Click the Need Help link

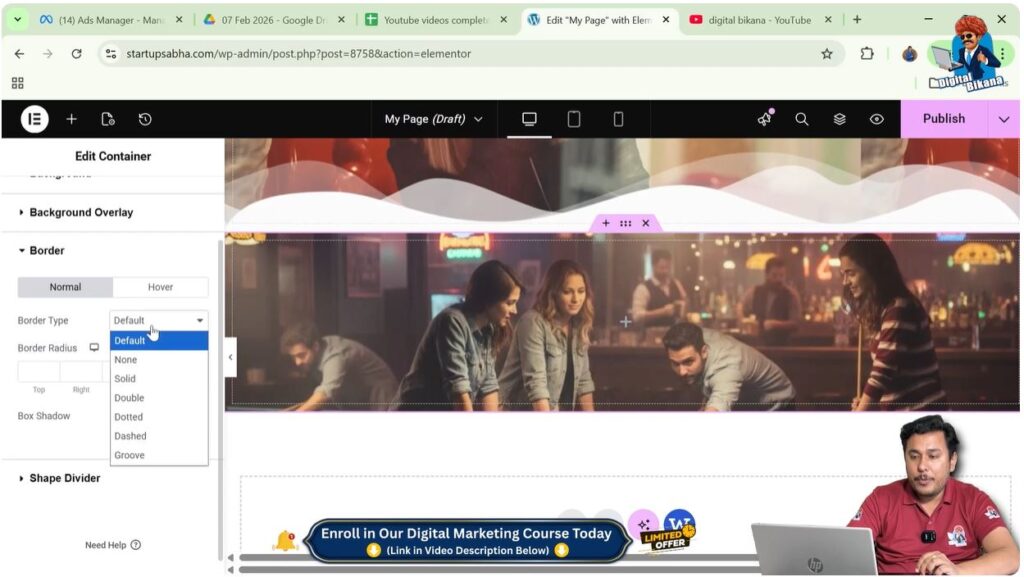click(112, 545)
